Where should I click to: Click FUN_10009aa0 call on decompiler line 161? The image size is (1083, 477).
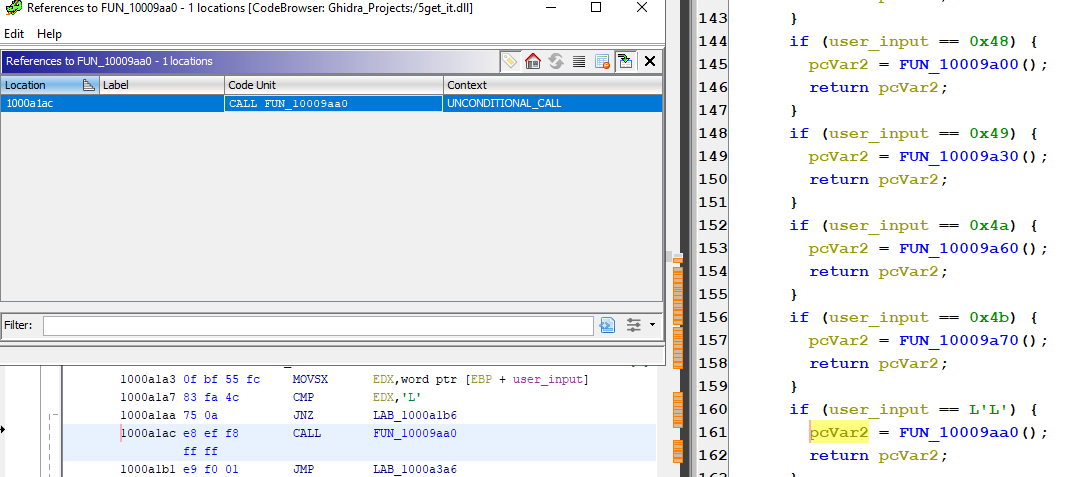pyautogui.click(x=959, y=432)
